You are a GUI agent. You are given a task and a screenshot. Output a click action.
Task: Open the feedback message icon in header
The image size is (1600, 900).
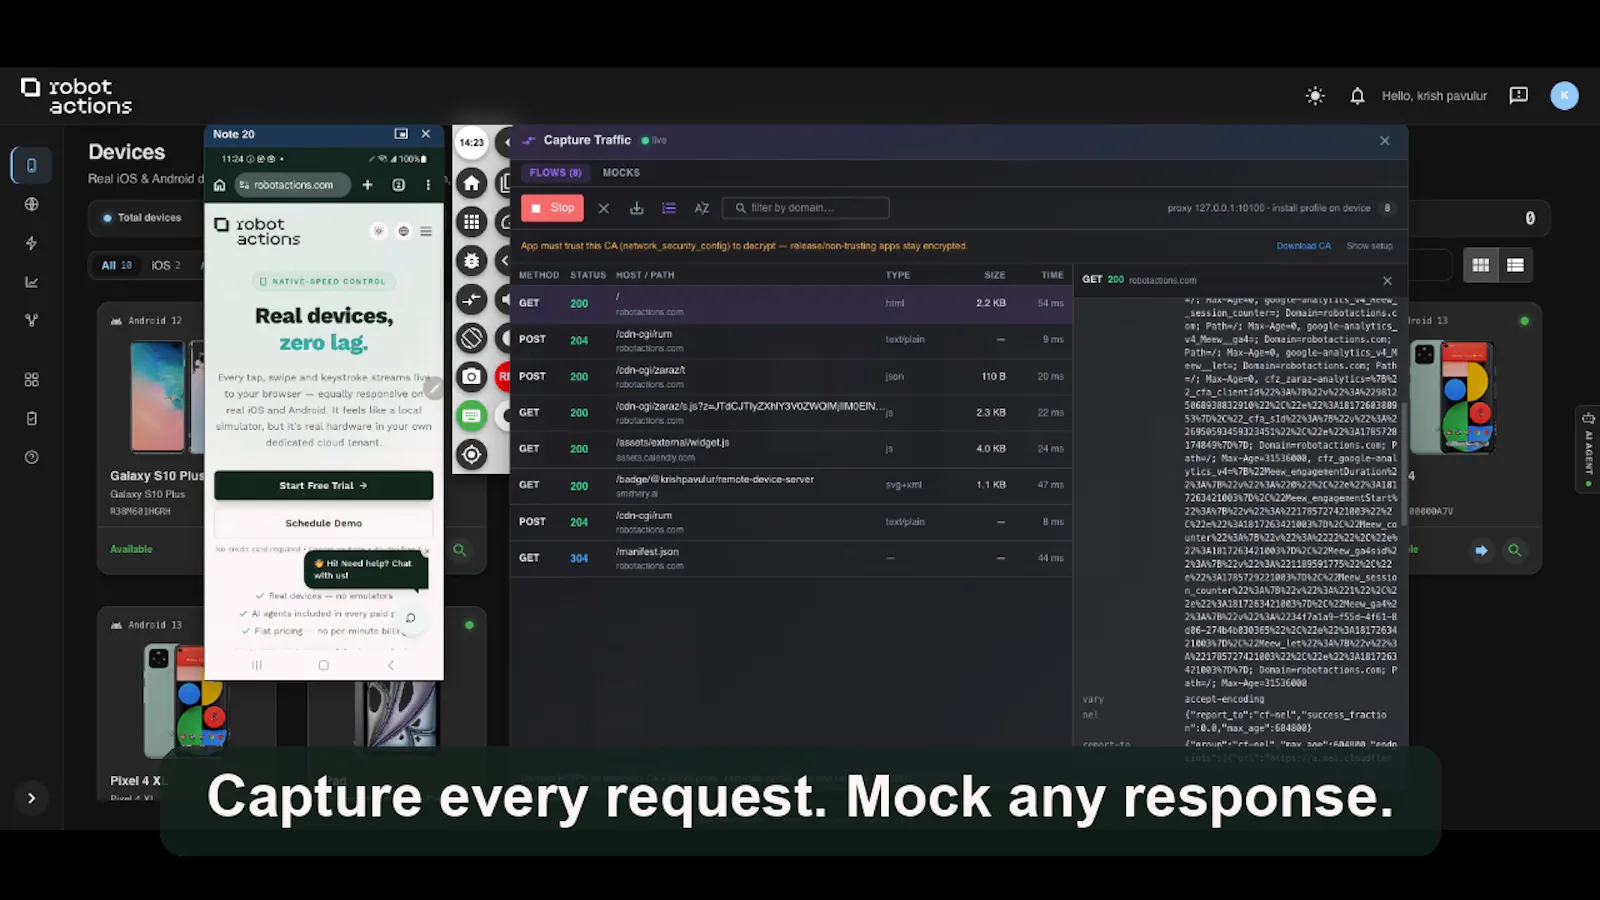tap(1518, 96)
